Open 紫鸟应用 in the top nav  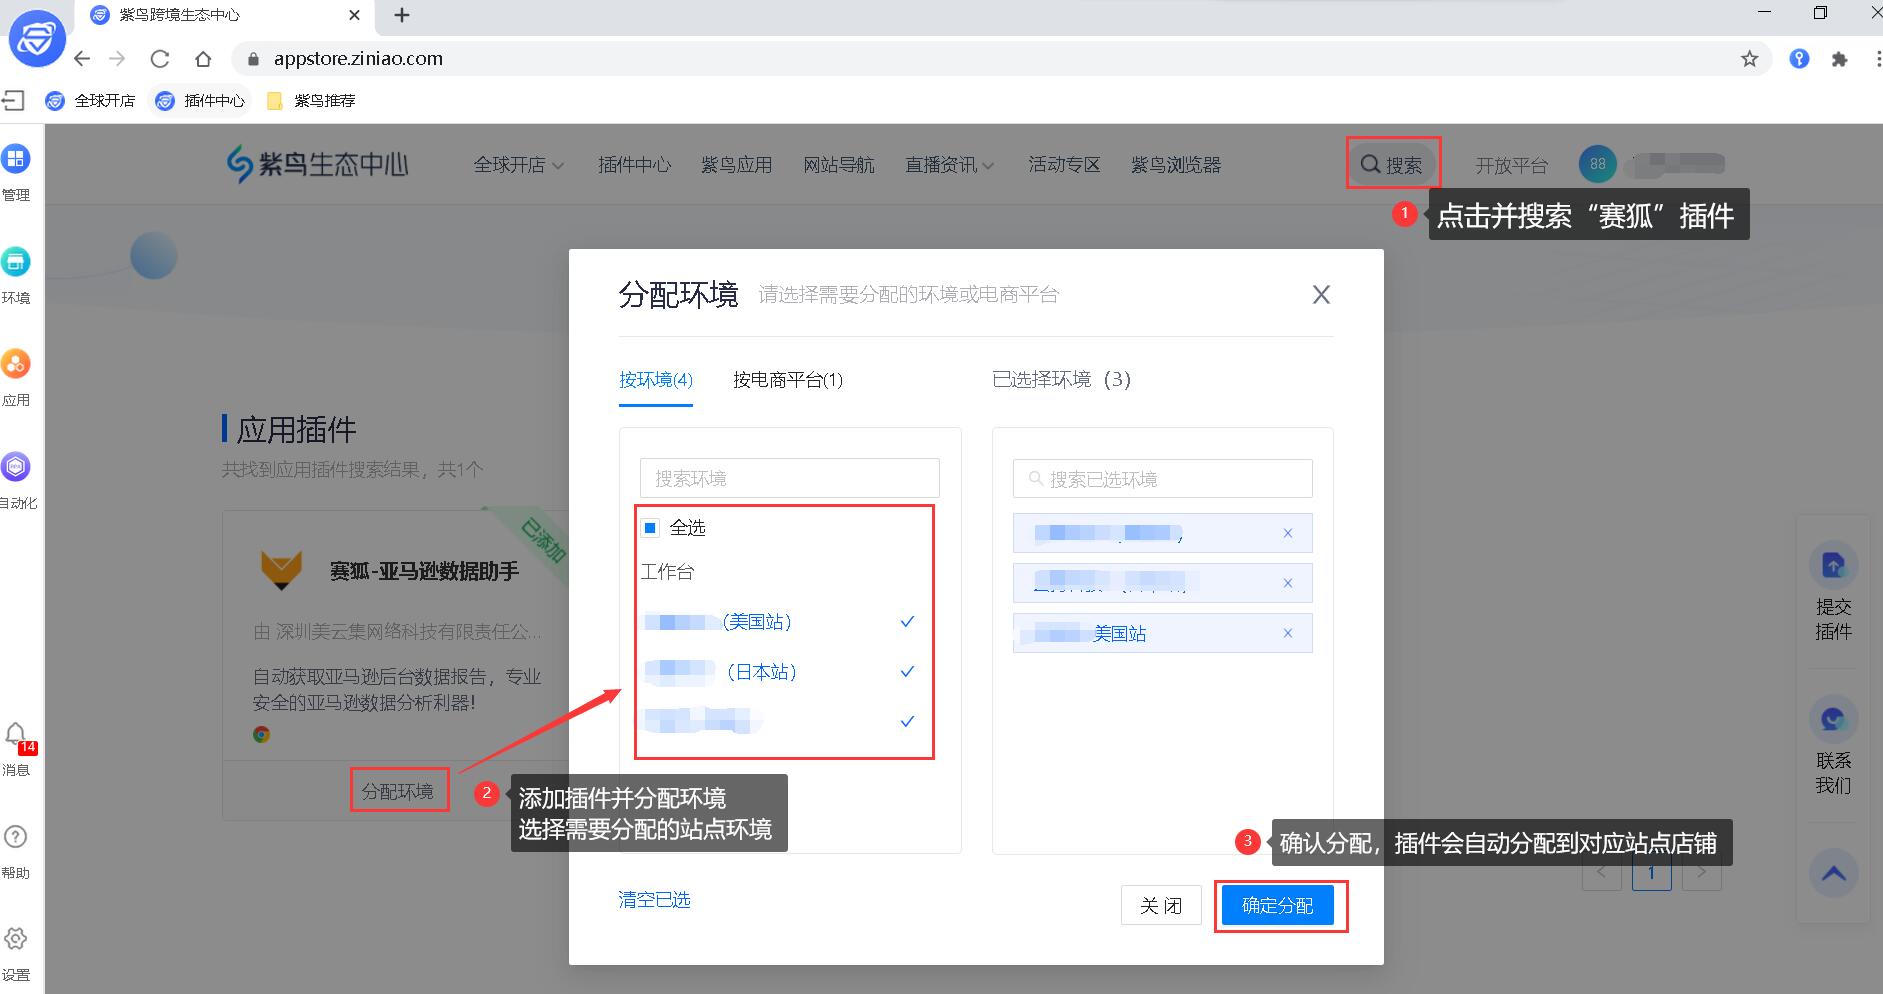point(737,165)
